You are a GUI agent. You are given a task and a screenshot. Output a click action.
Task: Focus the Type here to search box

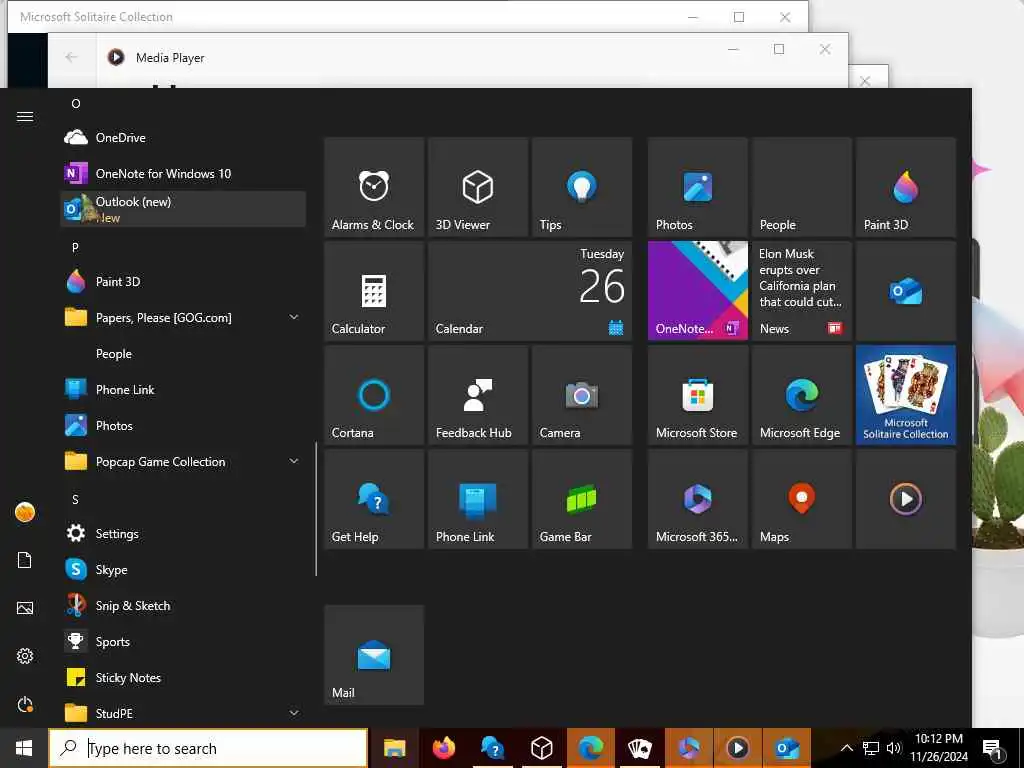tap(208, 748)
